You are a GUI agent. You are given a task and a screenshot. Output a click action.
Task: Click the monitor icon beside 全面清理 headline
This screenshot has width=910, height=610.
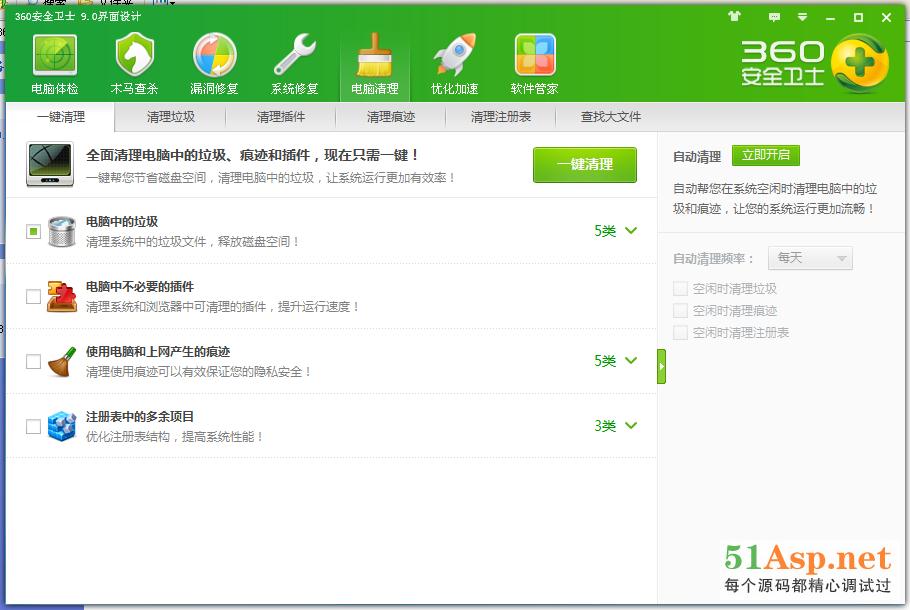click(x=50, y=164)
